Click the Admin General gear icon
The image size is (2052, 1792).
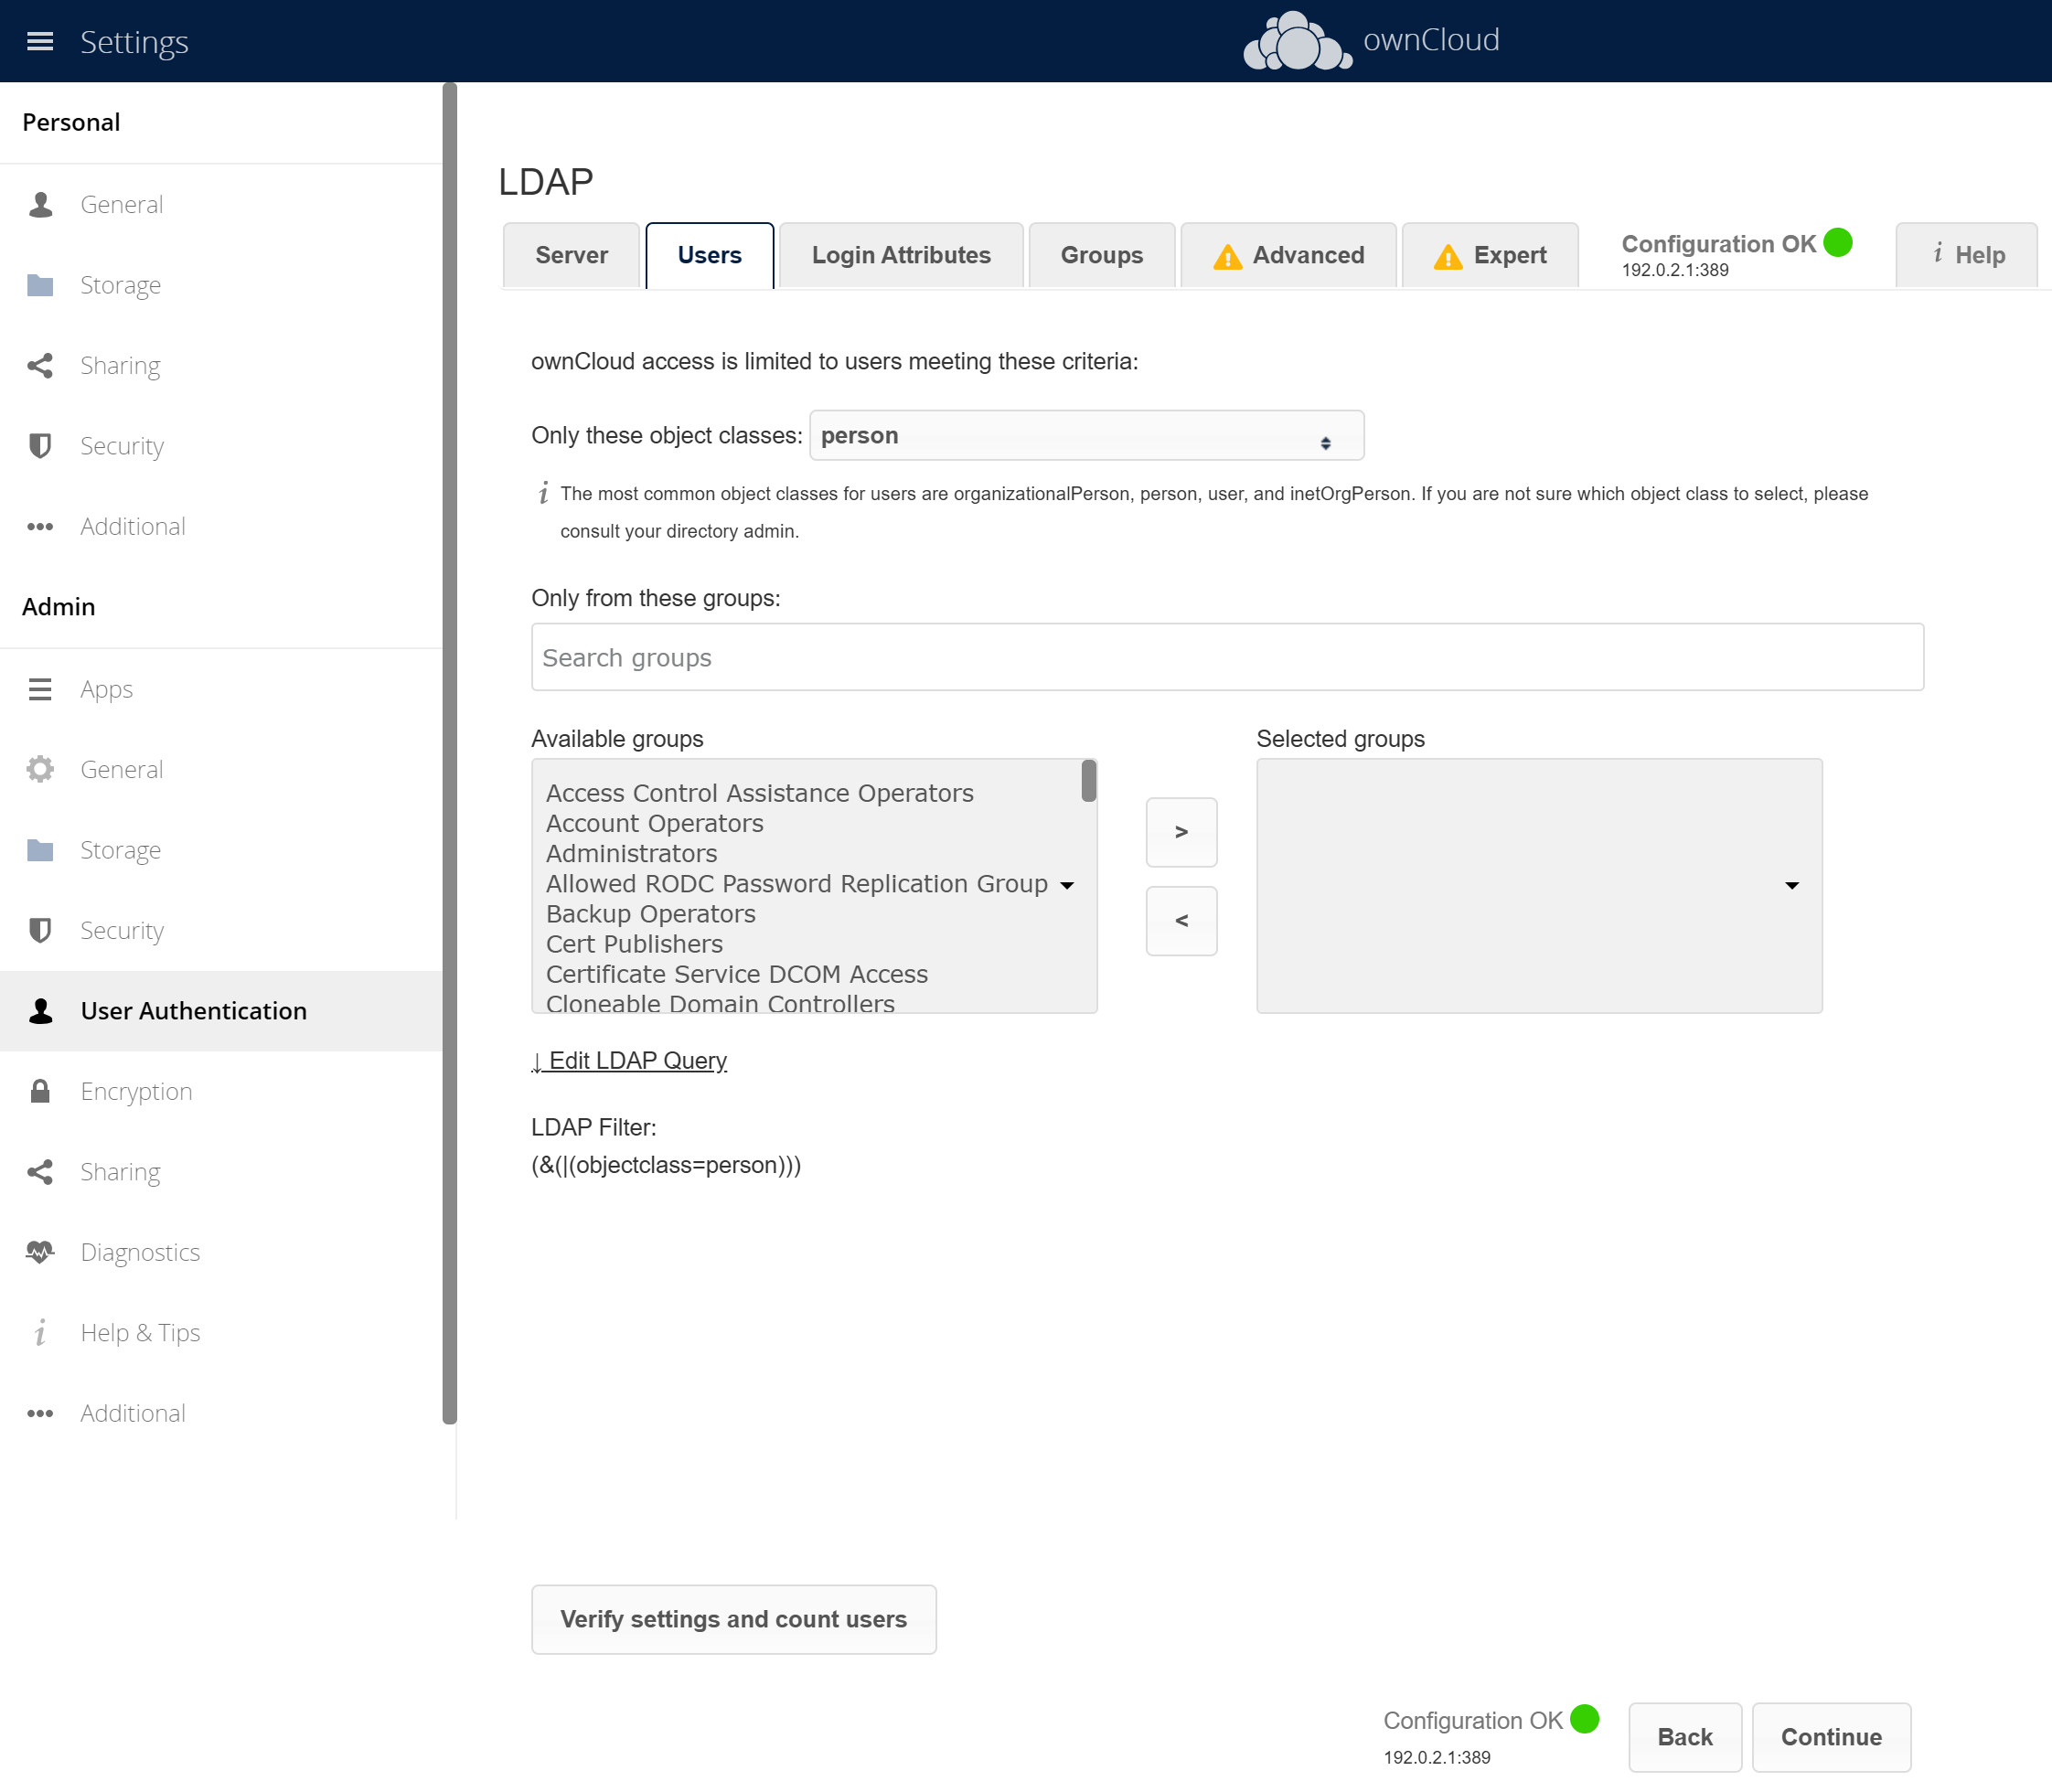tap(40, 769)
